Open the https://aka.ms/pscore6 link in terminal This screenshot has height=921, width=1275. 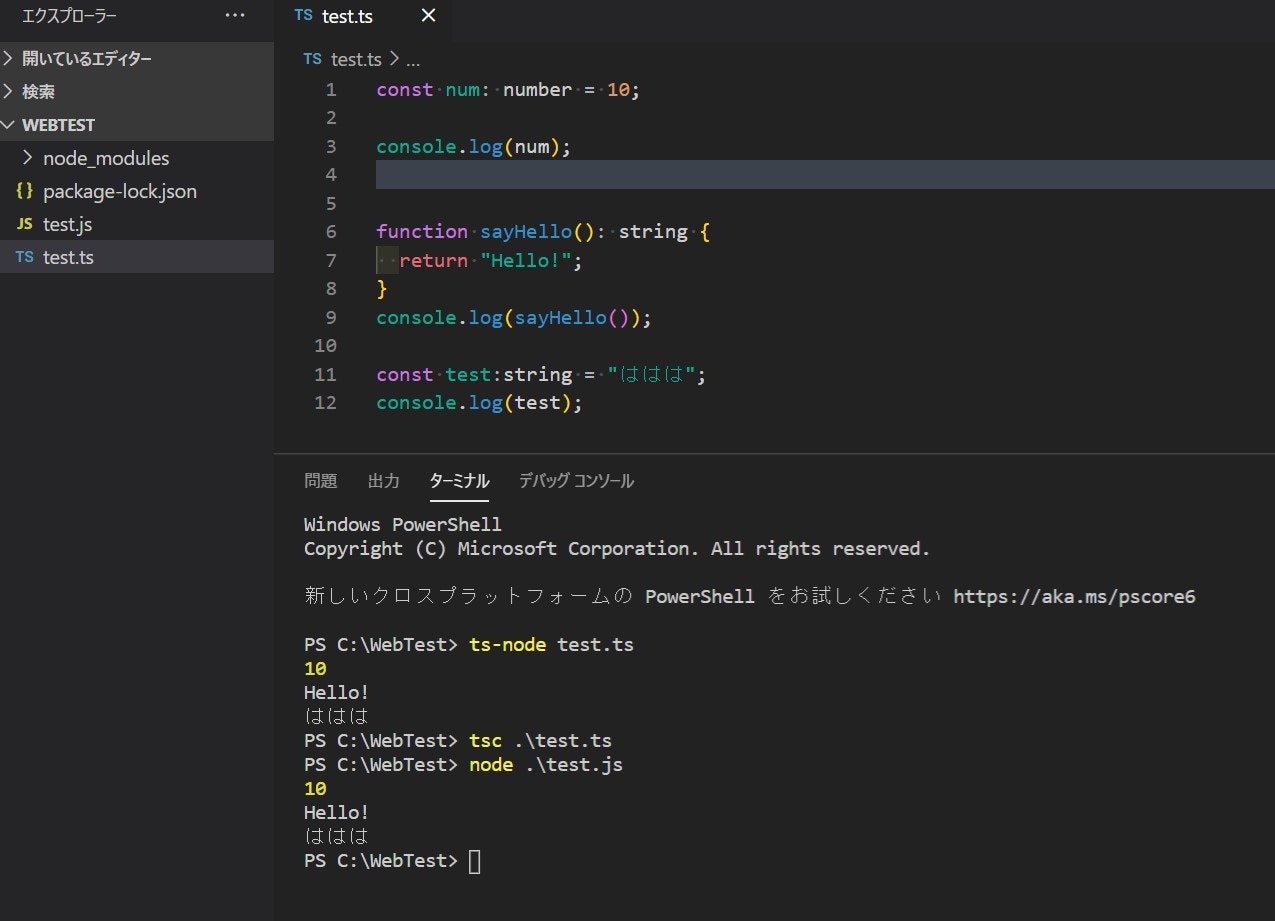(x=1074, y=597)
